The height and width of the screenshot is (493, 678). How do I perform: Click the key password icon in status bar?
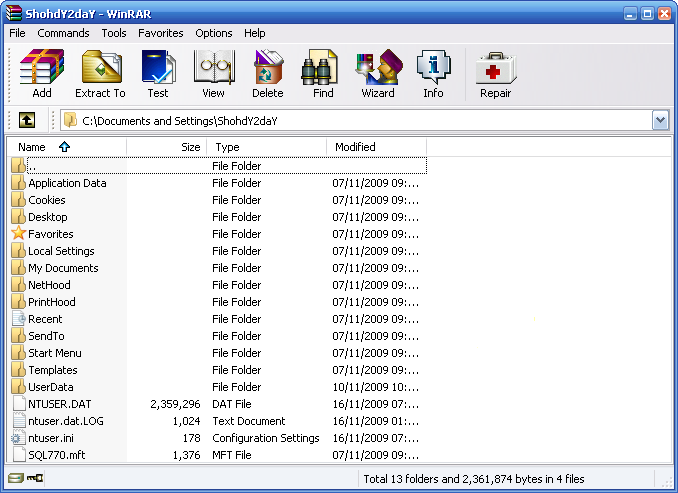click(35, 478)
